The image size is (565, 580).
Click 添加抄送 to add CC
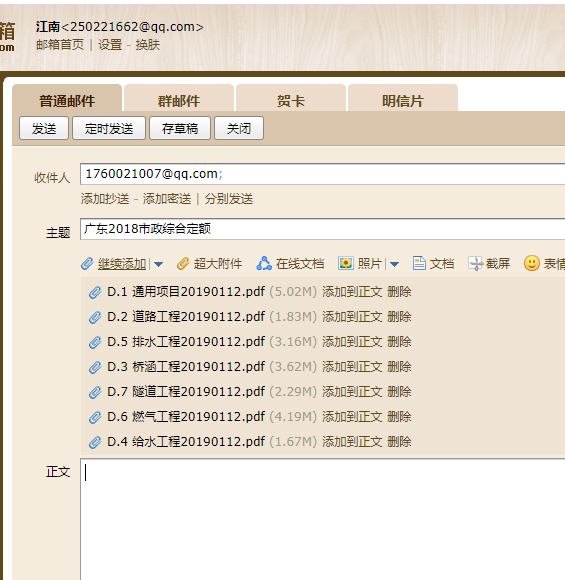[105, 199]
